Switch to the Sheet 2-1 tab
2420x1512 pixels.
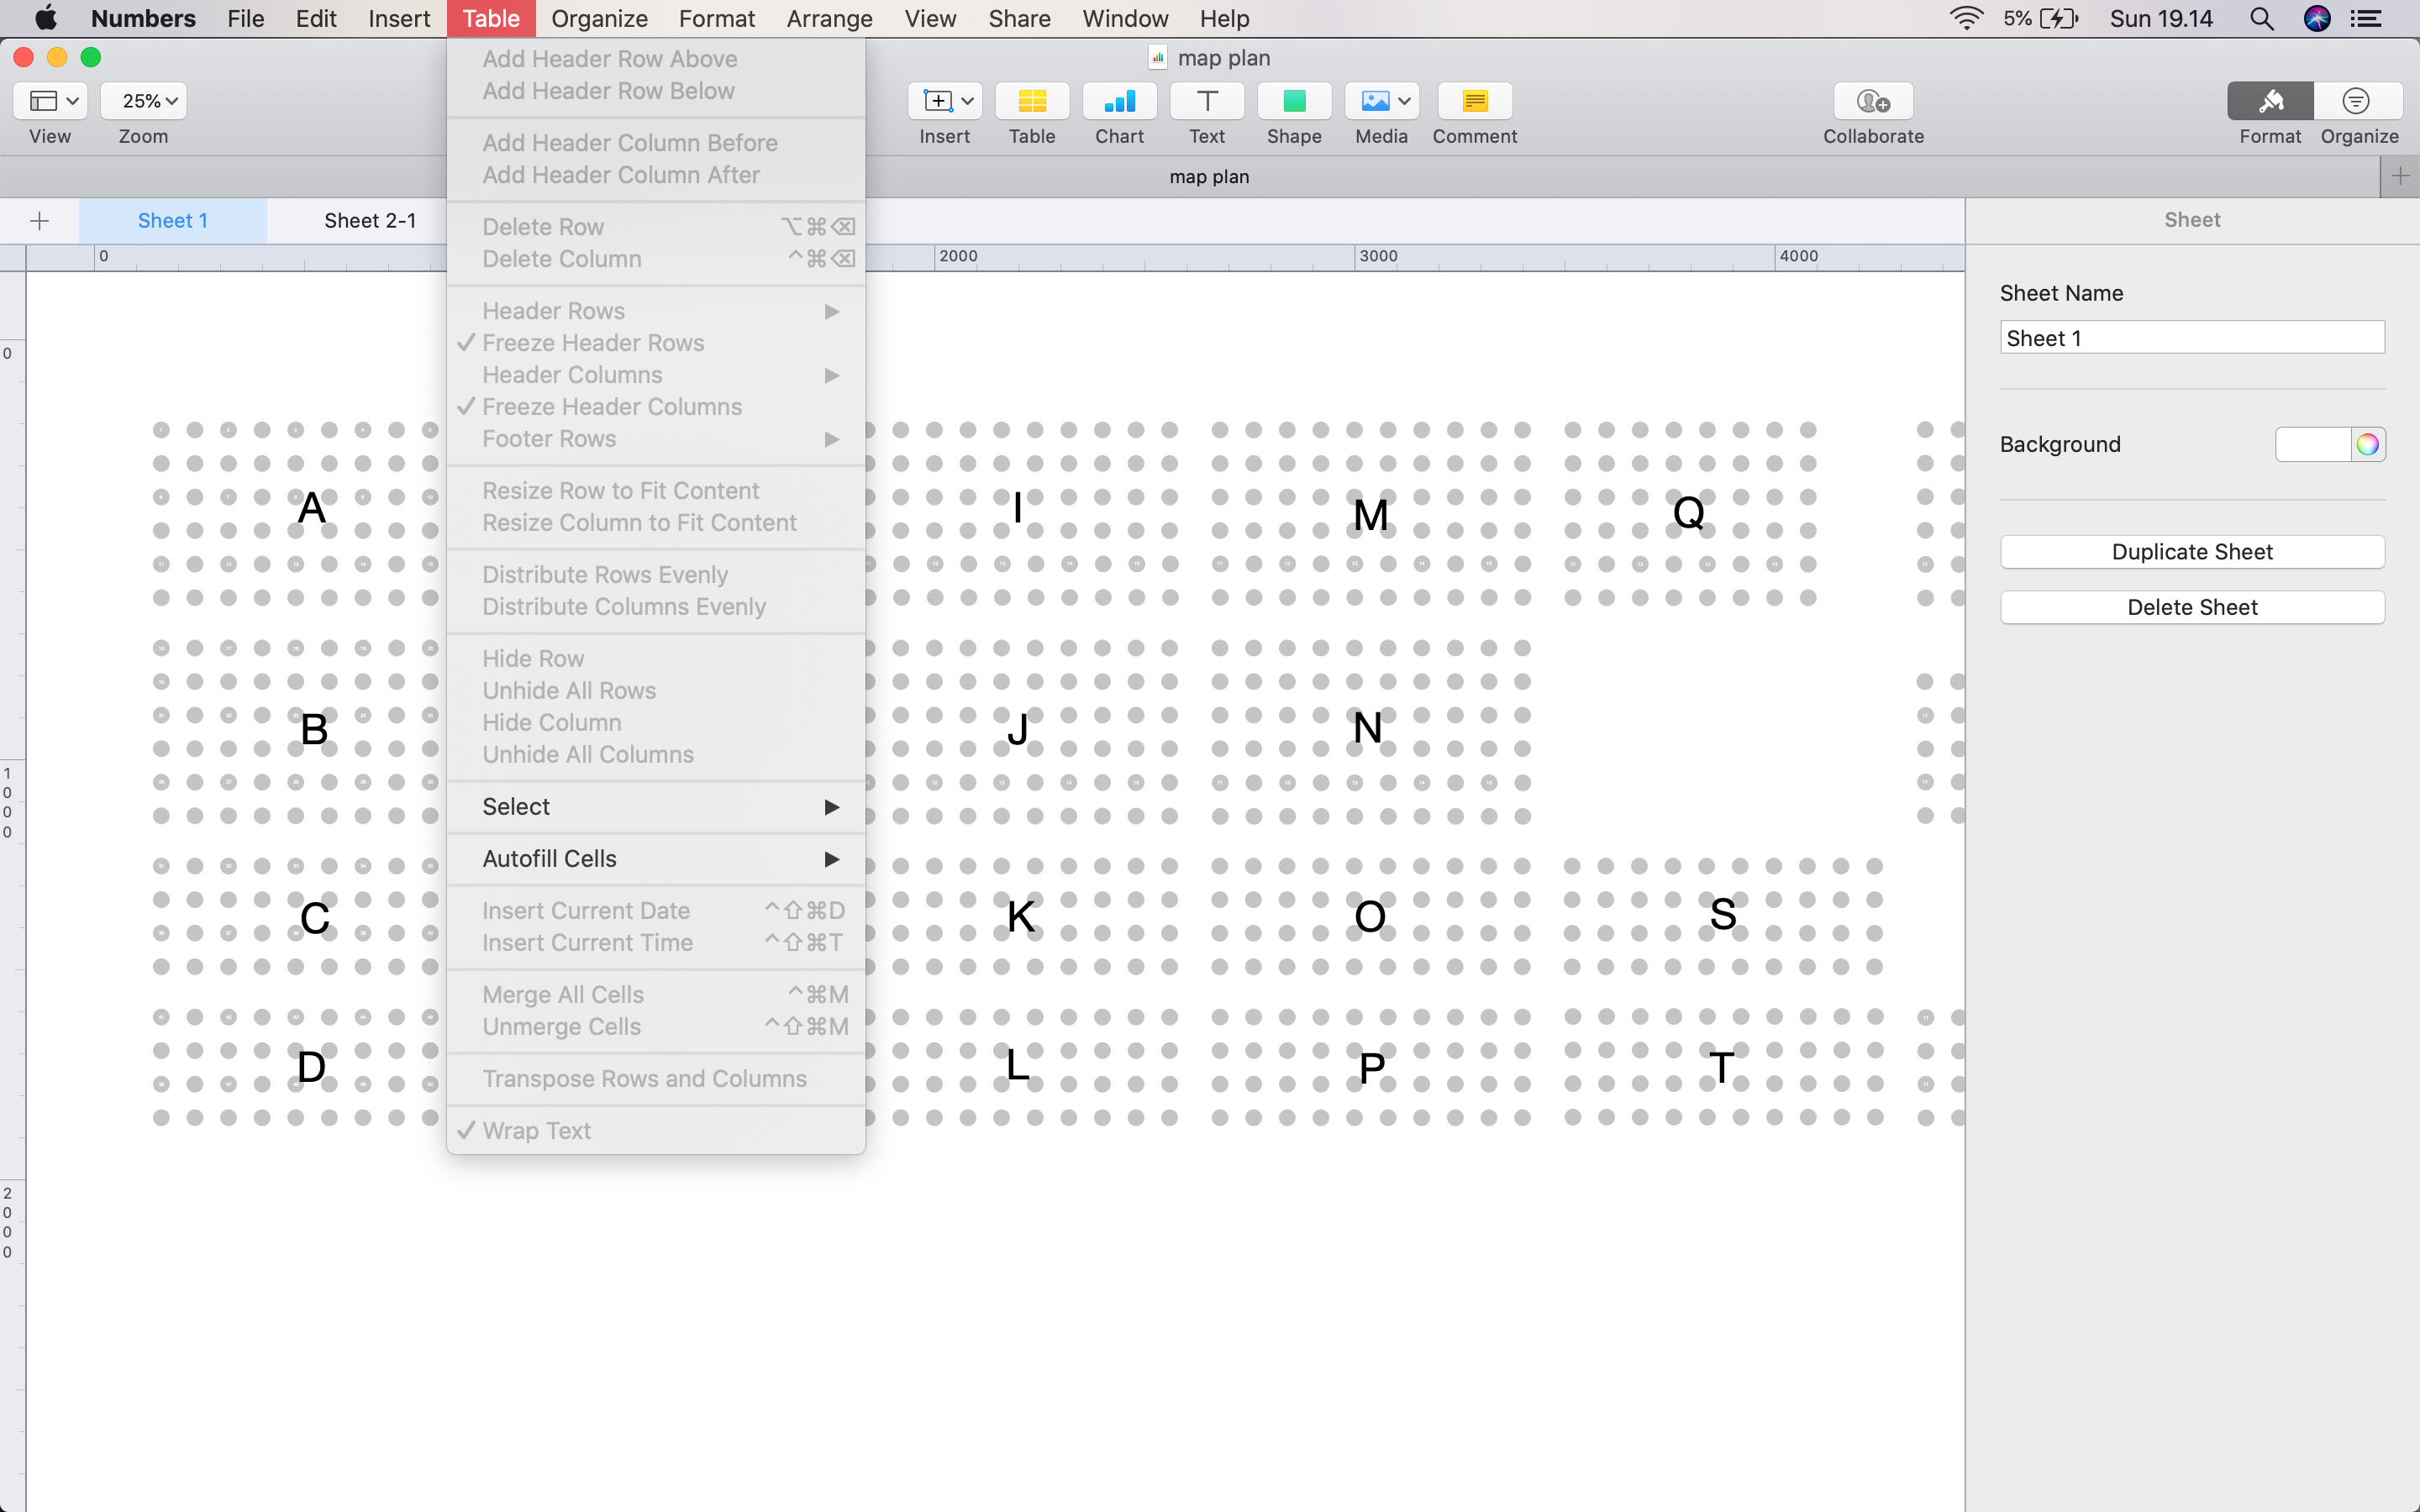point(370,221)
